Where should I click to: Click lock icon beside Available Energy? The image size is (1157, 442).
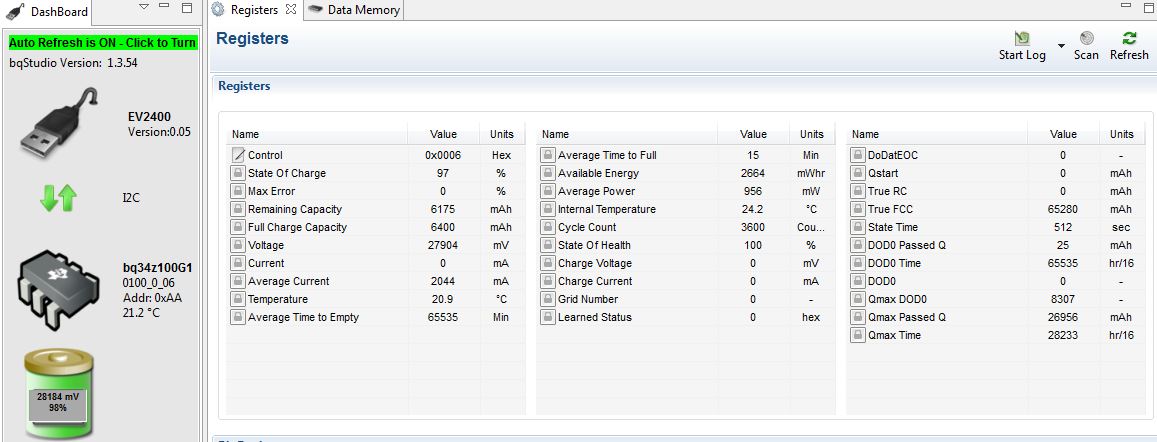(x=548, y=173)
